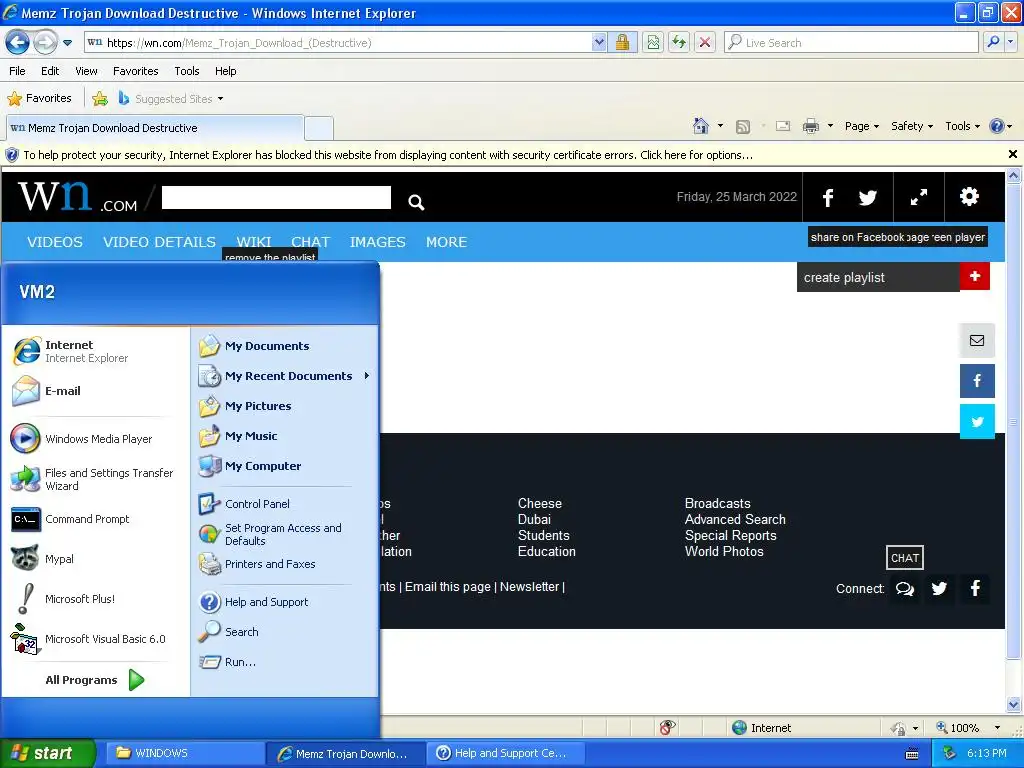
Task: Click the Add to Favorites Bar icon
Action: [100, 99]
